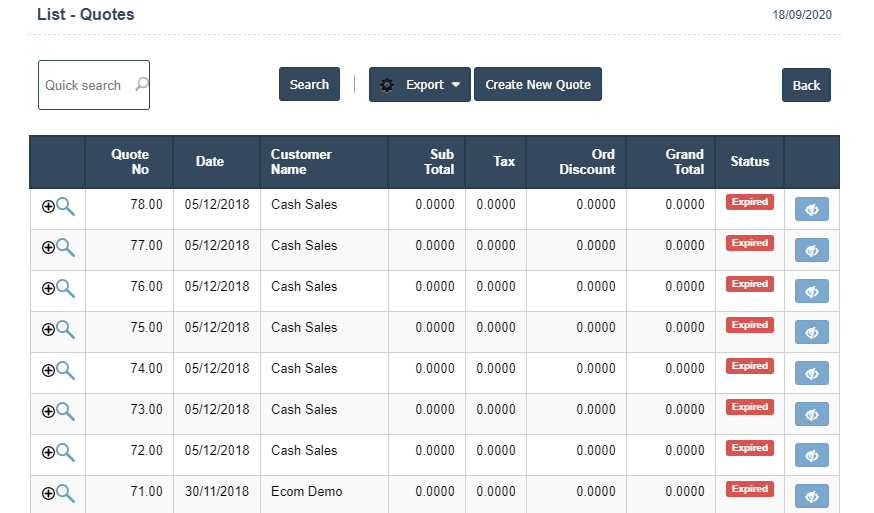The width and height of the screenshot is (874, 513).
Task: Focus the Quick search input field
Action: click(85, 85)
